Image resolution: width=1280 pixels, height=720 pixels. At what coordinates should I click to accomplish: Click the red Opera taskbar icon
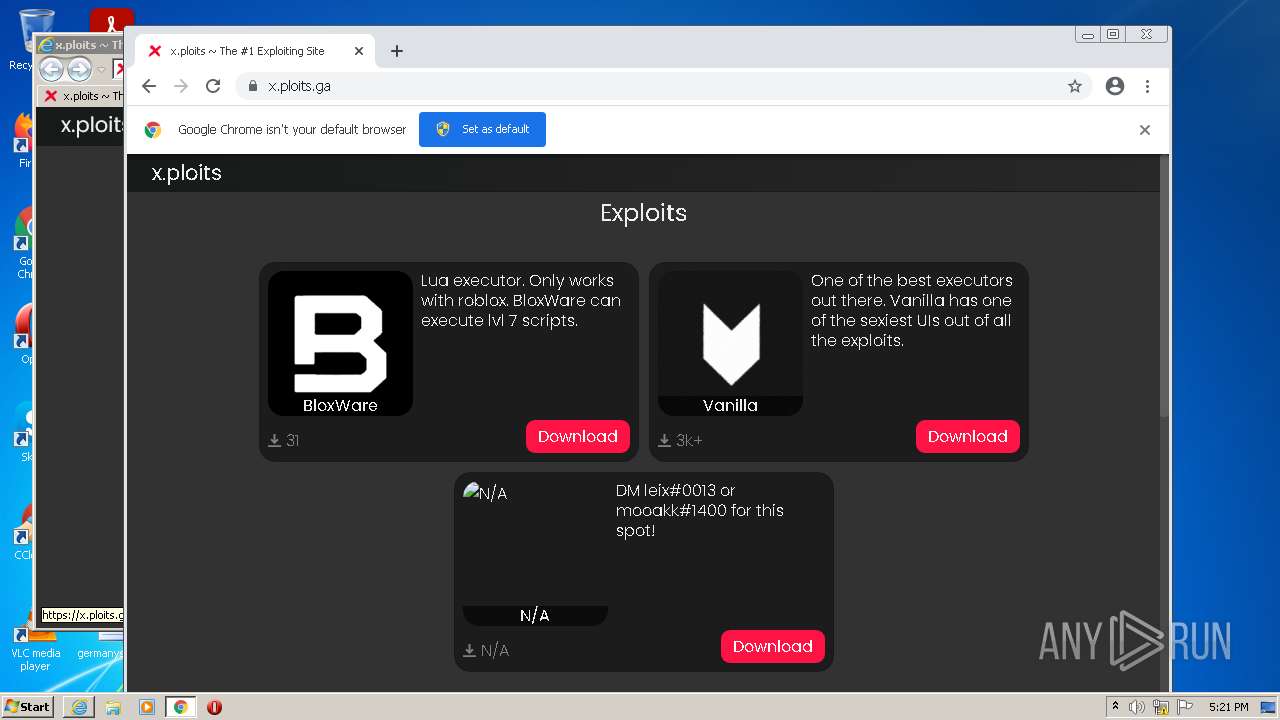[214, 707]
